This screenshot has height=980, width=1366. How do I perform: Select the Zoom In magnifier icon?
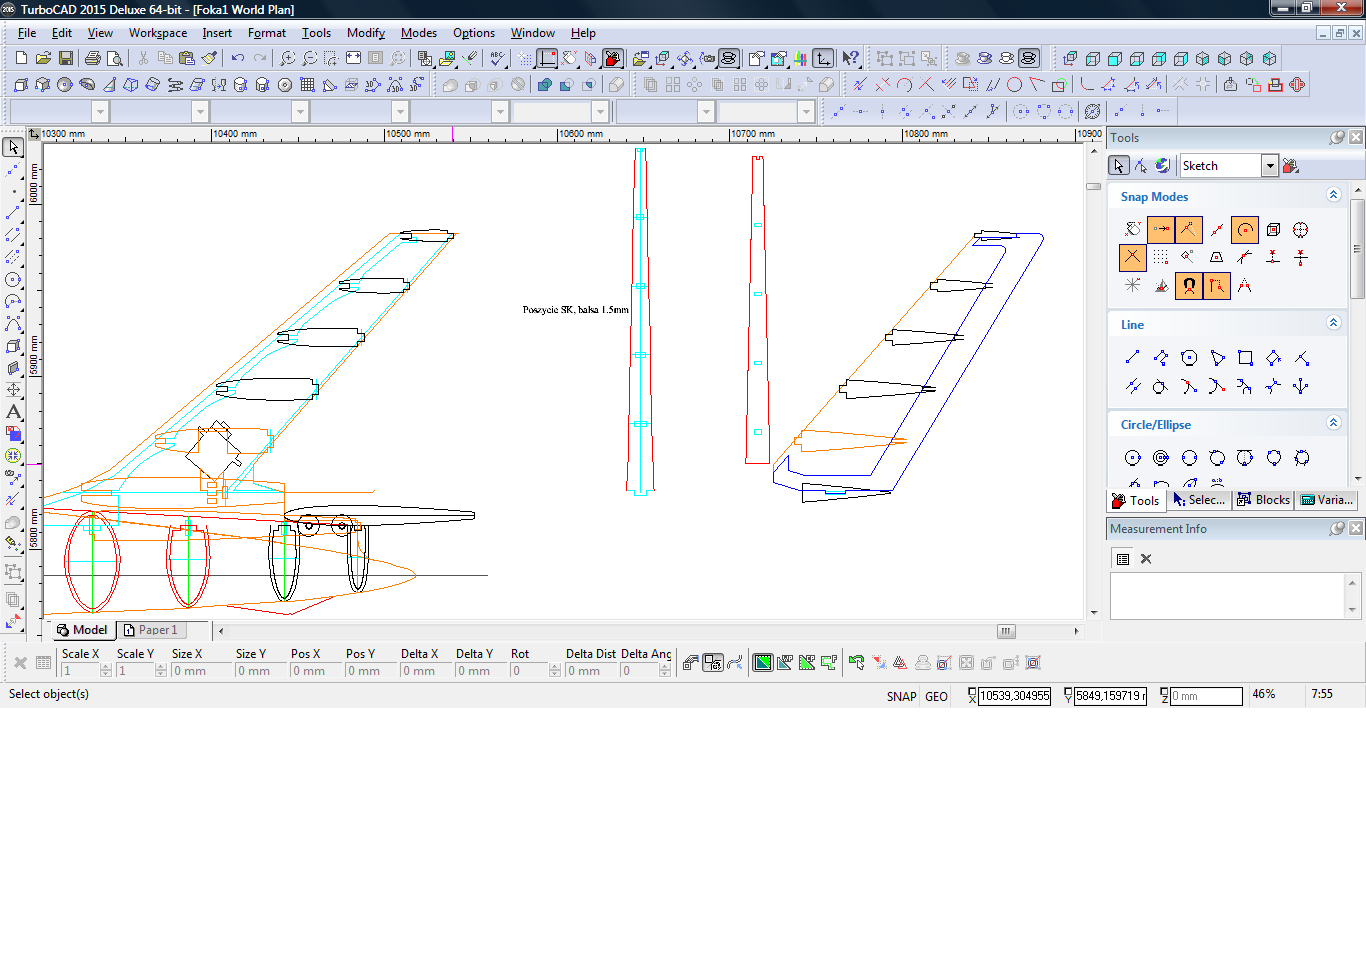click(288, 59)
